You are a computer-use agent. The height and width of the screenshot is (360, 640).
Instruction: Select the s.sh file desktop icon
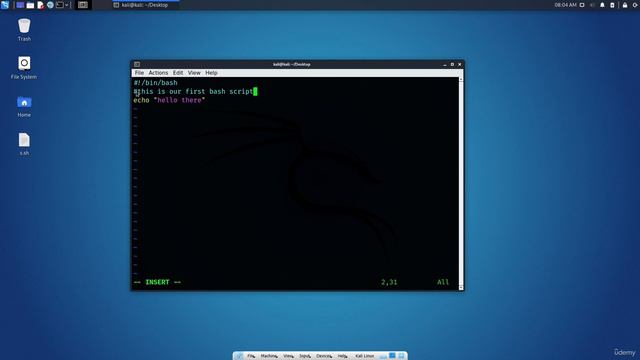coord(24,144)
